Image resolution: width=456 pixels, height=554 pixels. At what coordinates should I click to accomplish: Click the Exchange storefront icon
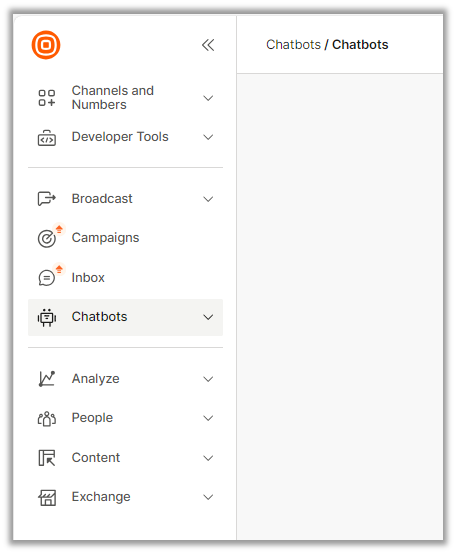[47, 497]
